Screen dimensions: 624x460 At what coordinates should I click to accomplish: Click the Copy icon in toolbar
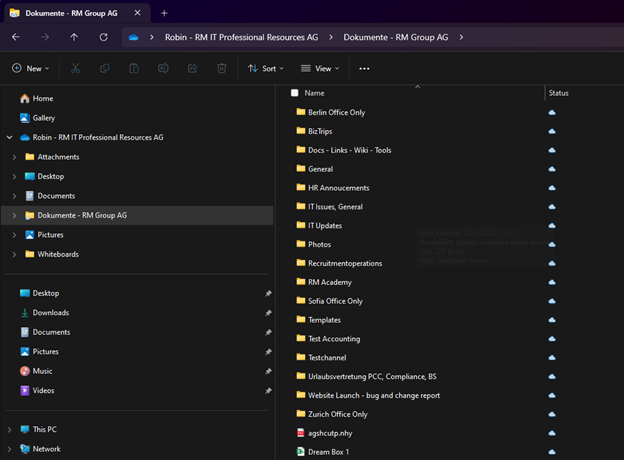click(104, 69)
